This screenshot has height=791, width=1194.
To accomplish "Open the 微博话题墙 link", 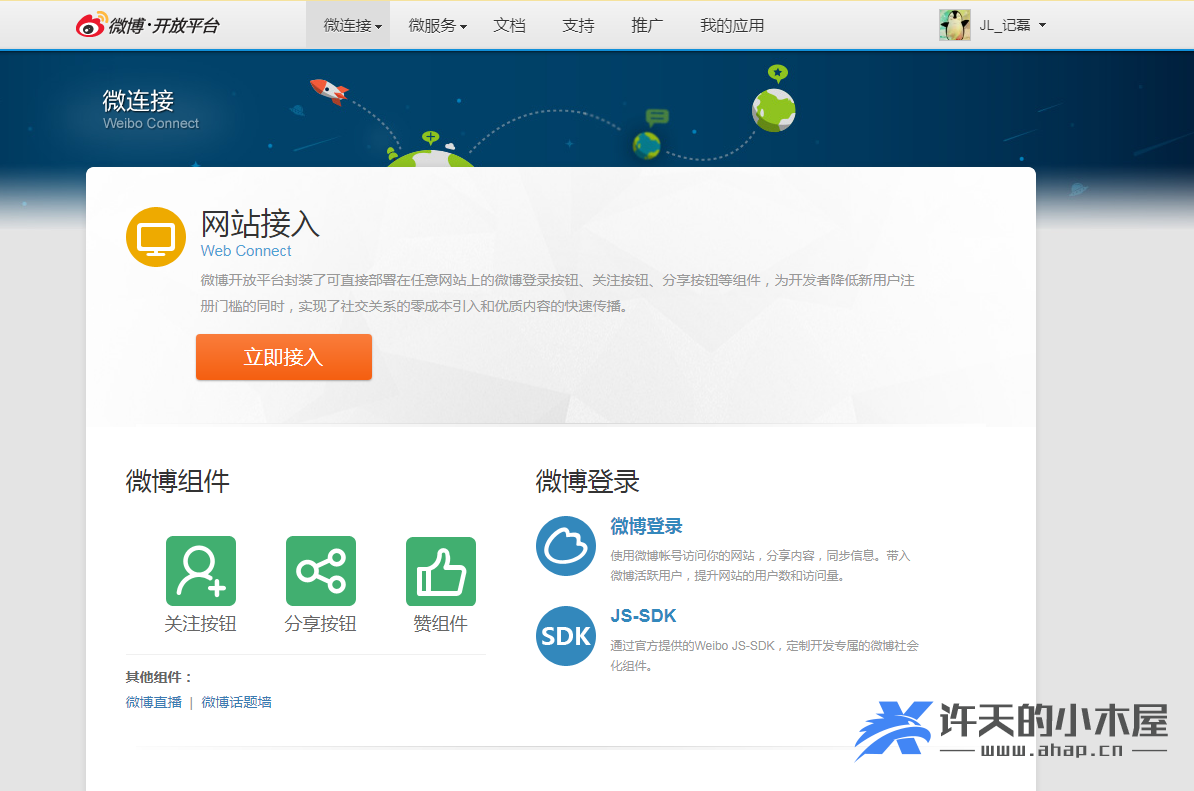I will (x=236, y=702).
